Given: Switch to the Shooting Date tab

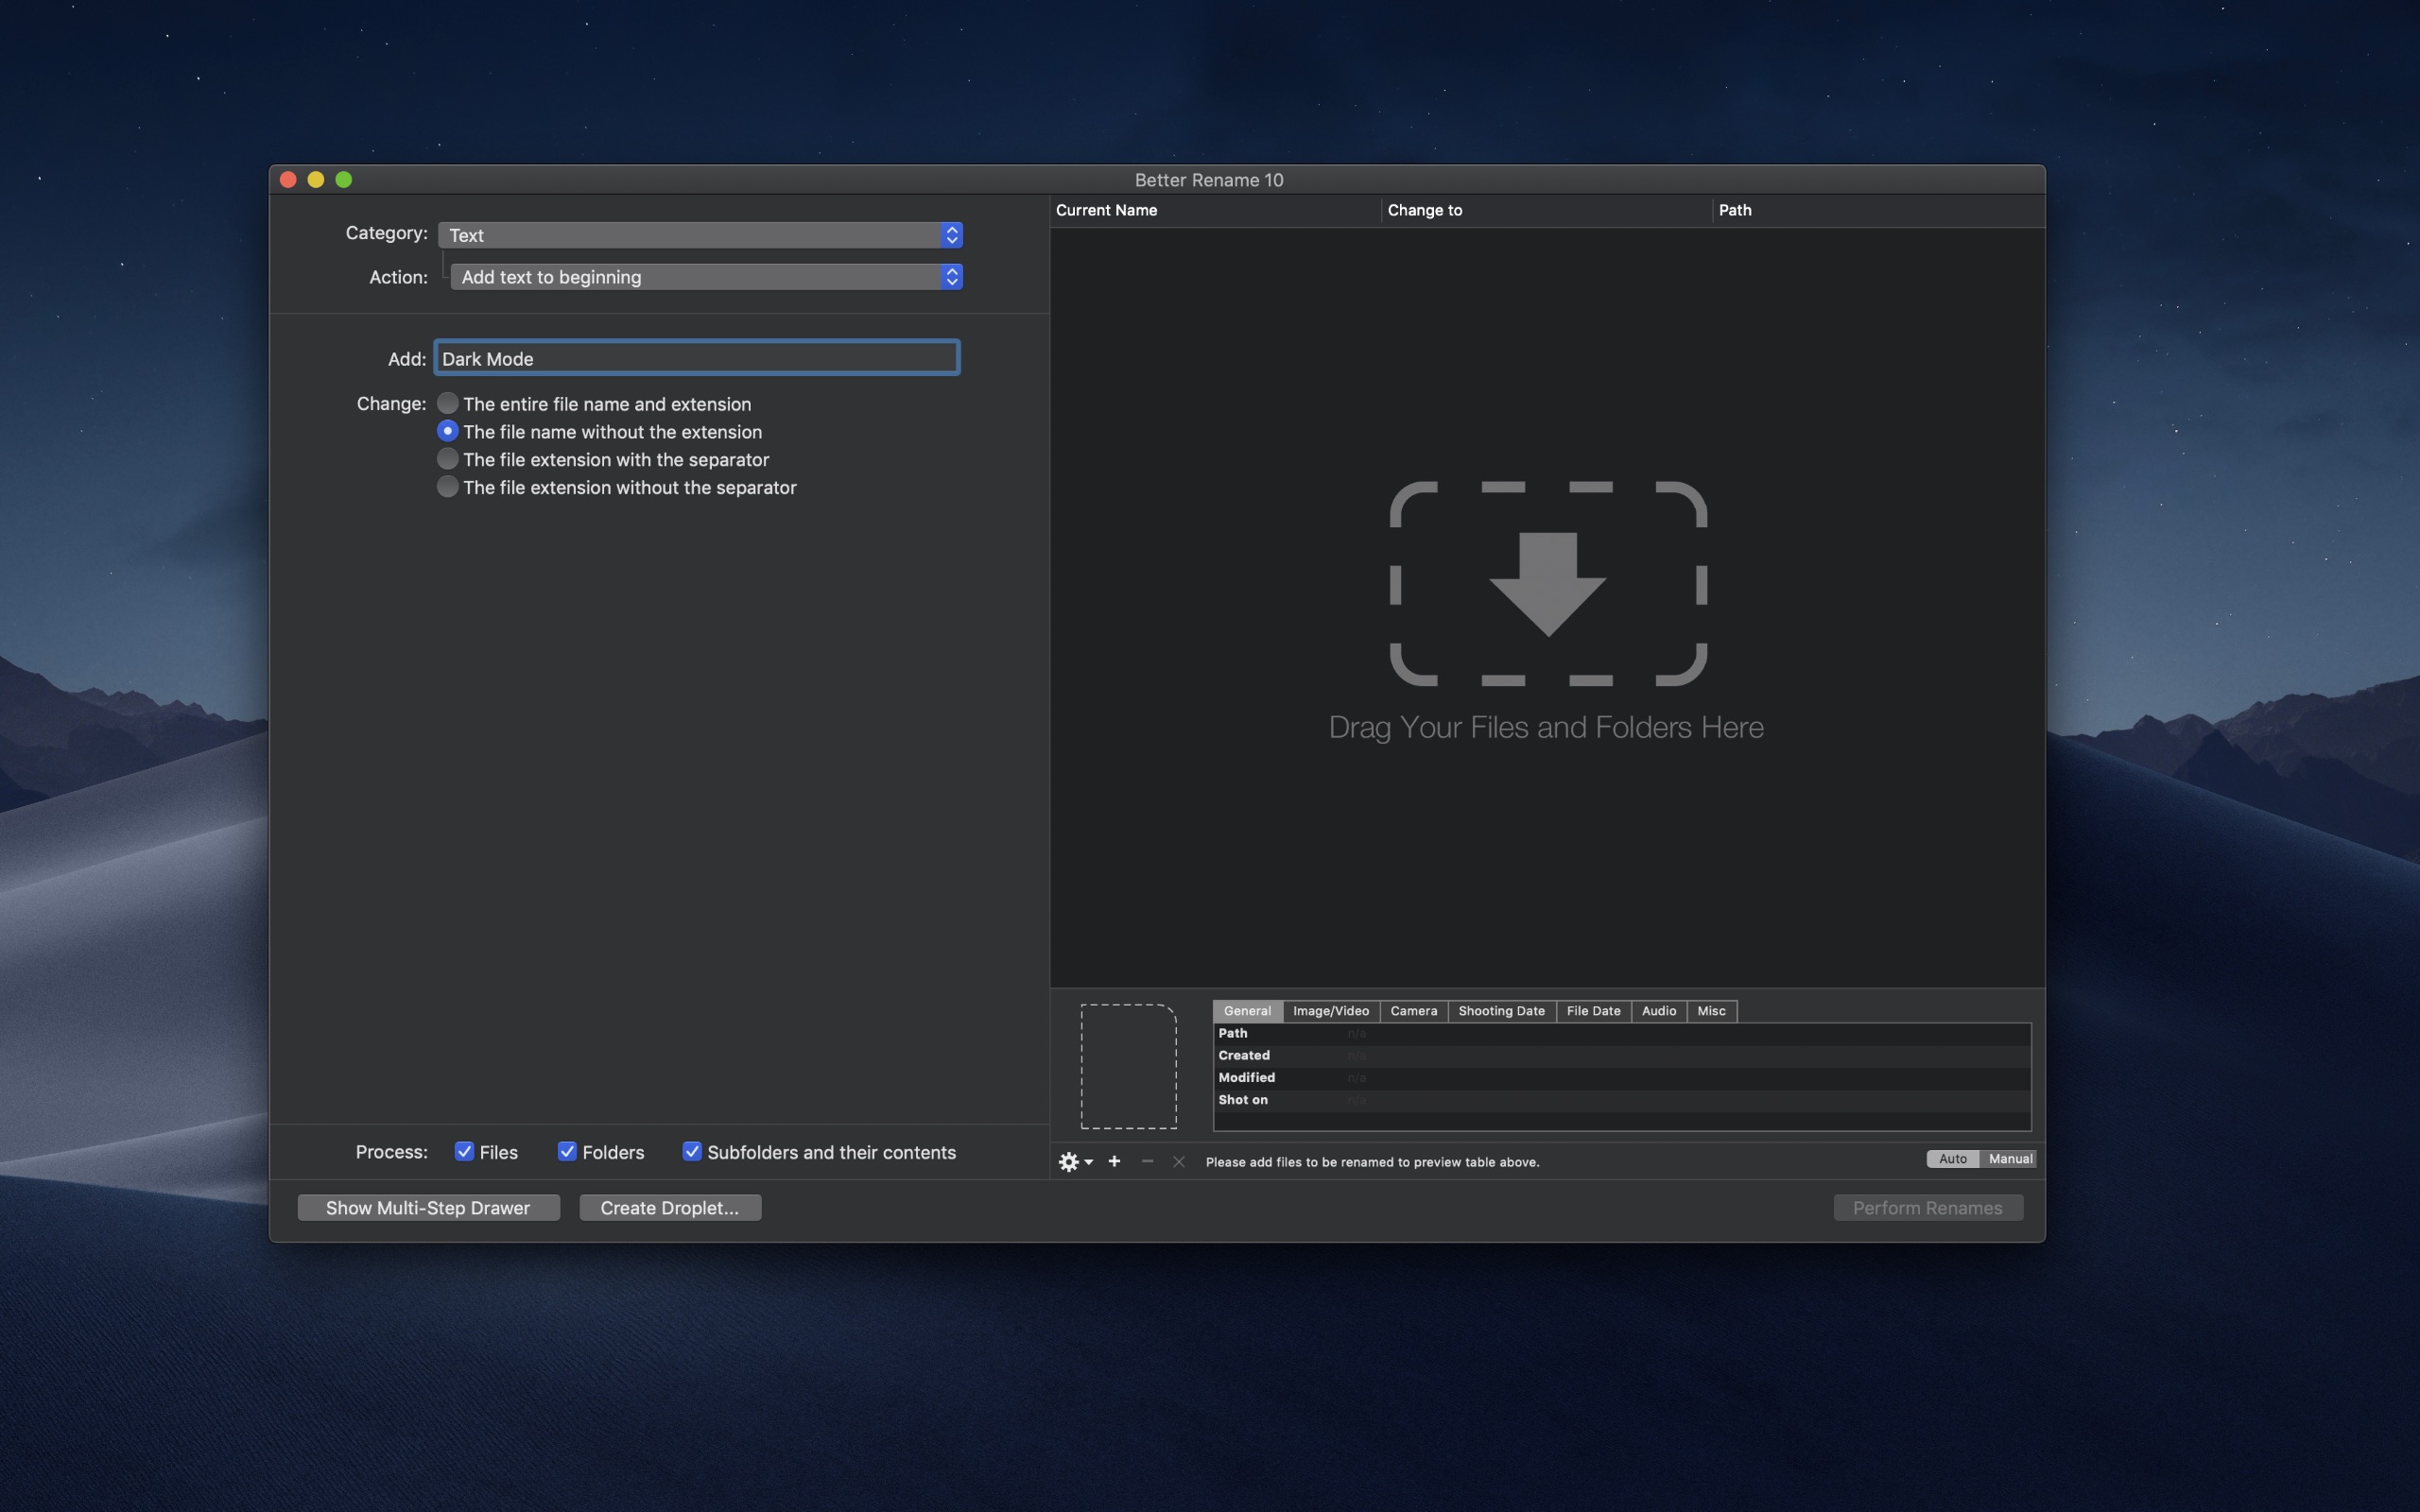Looking at the screenshot, I should click(1501, 1011).
